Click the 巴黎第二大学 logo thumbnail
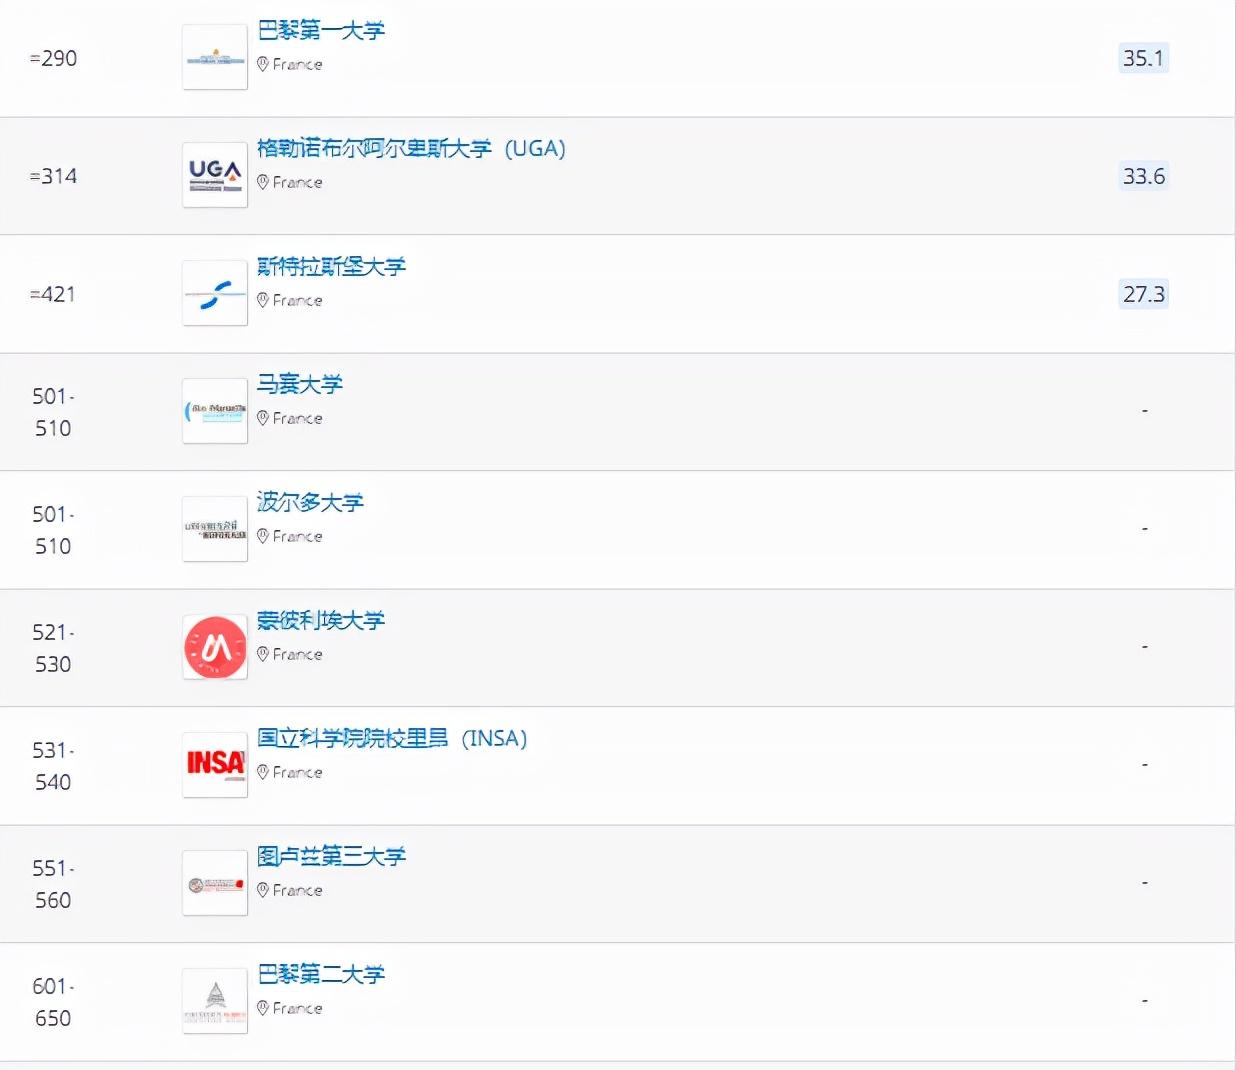Viewport: 1236px width, 1070px height. (215, 1001)
